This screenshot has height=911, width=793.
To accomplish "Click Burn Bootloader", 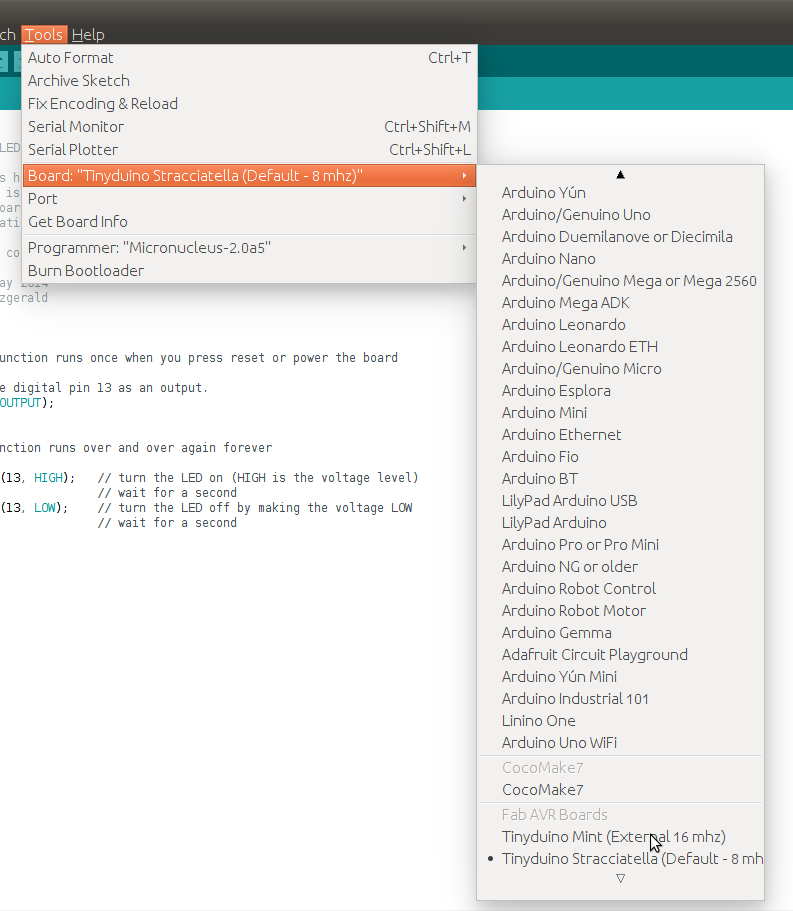I will (x=250, y=271).
